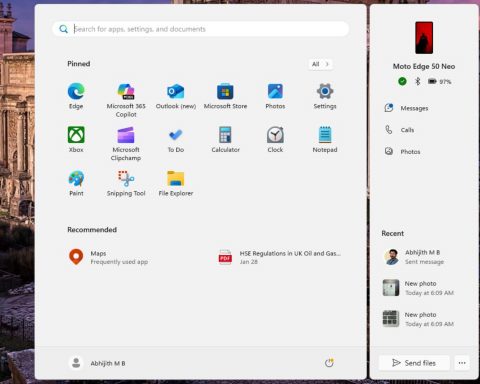
Task: Click the green connected status icon
Action: [x=402, y=81]
